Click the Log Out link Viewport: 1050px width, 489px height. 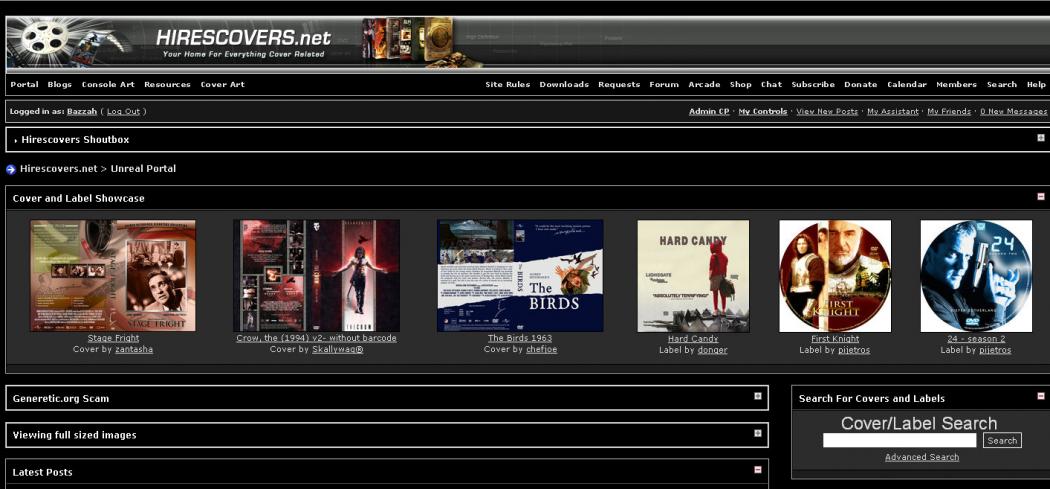pos(124,111)
